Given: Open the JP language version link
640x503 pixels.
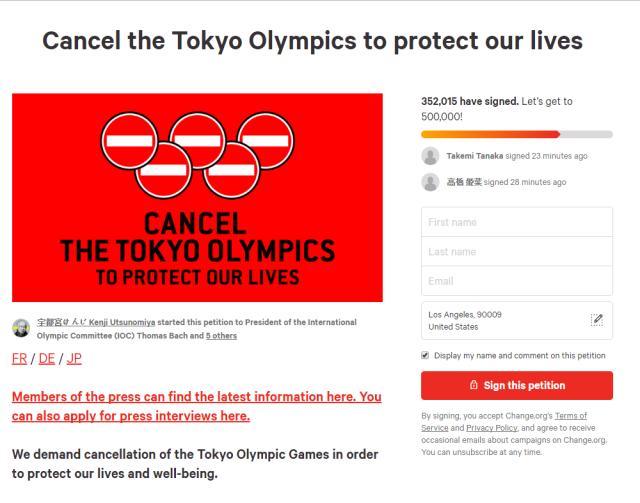Looking at the screenshot, I should (72, 359).
